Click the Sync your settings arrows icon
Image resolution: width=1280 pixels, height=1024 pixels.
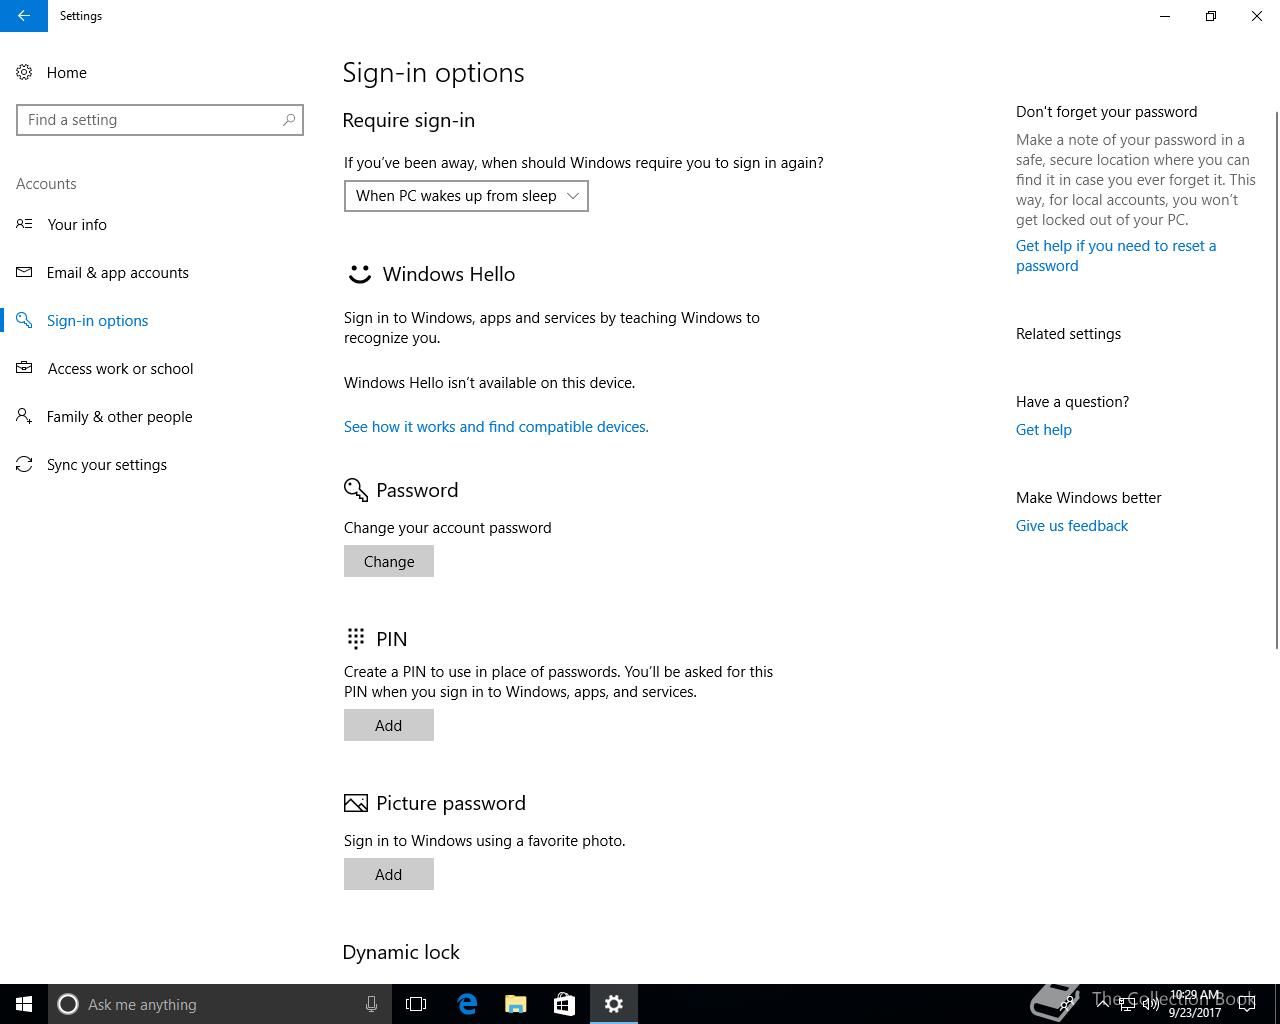pos(24,464)
